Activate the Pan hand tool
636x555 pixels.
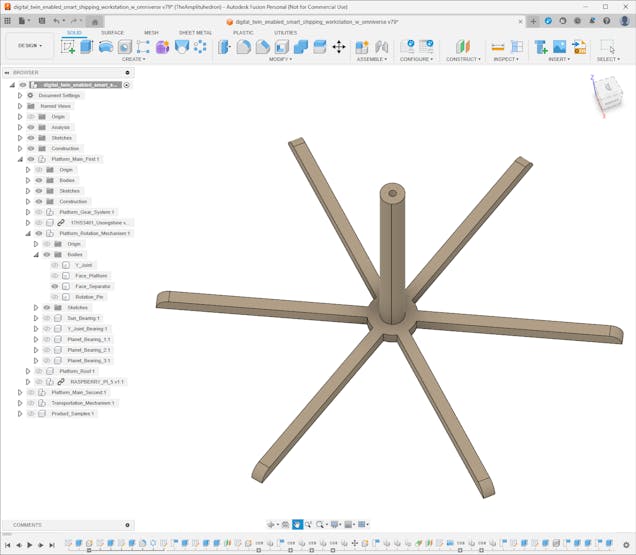coord(297,524)
